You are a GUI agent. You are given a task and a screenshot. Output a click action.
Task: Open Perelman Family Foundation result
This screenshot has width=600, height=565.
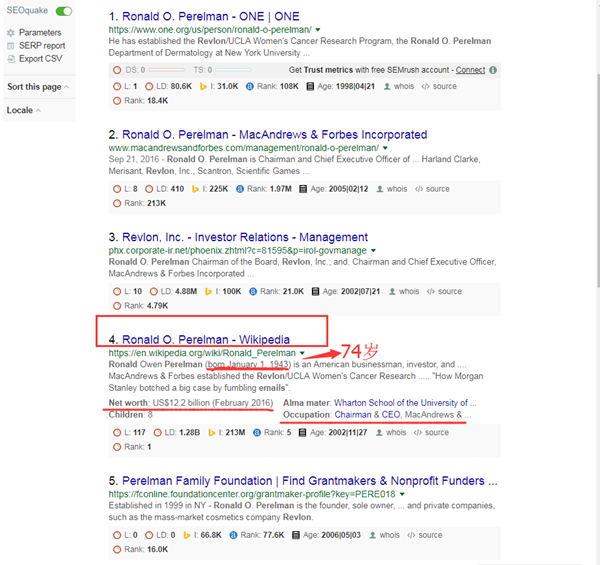[310, 481]
